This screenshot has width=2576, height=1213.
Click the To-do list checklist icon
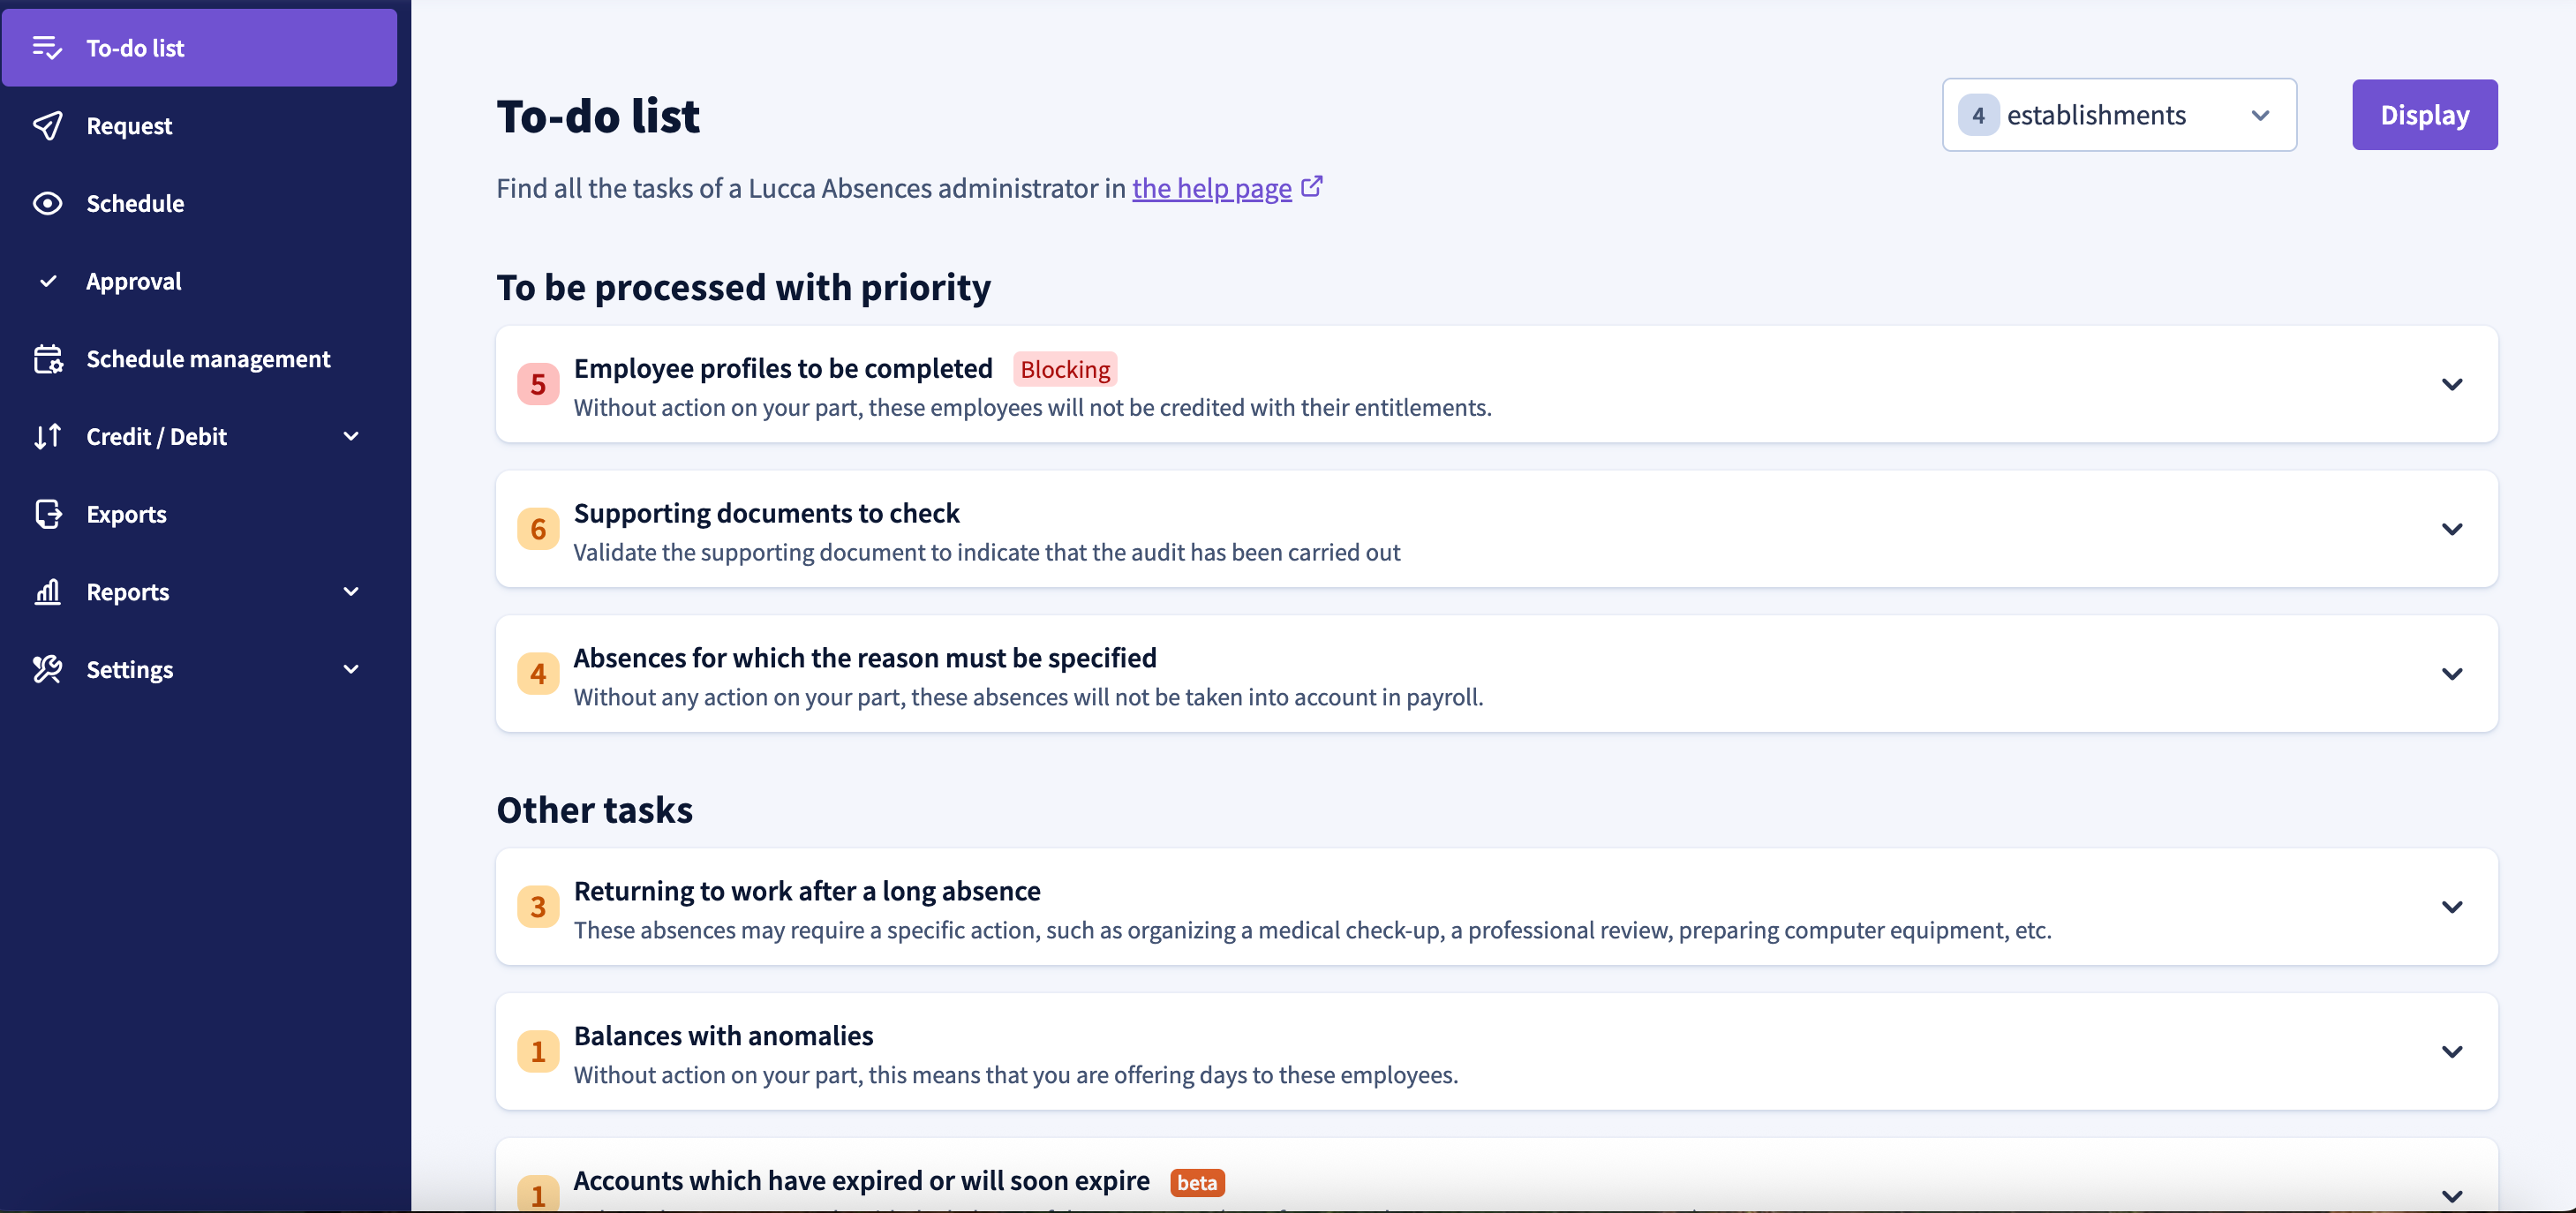(47, 47)
